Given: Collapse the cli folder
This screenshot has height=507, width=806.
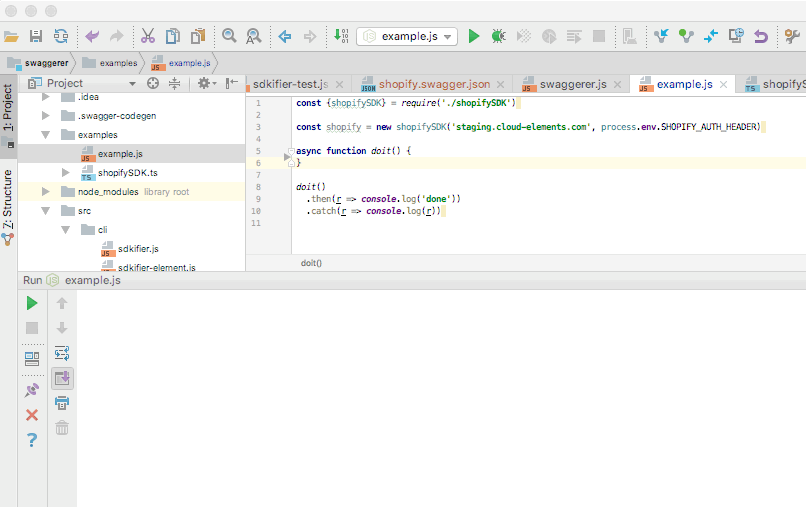Looking at the screenshot, I should point(65,230).
